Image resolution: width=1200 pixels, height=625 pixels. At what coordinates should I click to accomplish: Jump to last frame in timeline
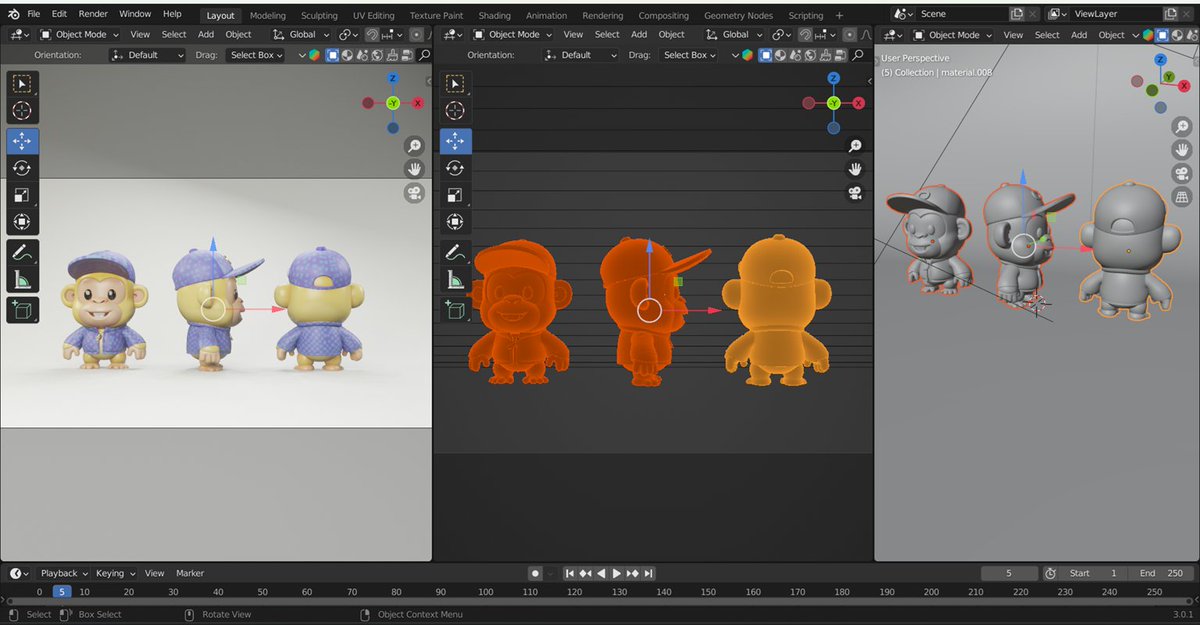coord(648,573)
